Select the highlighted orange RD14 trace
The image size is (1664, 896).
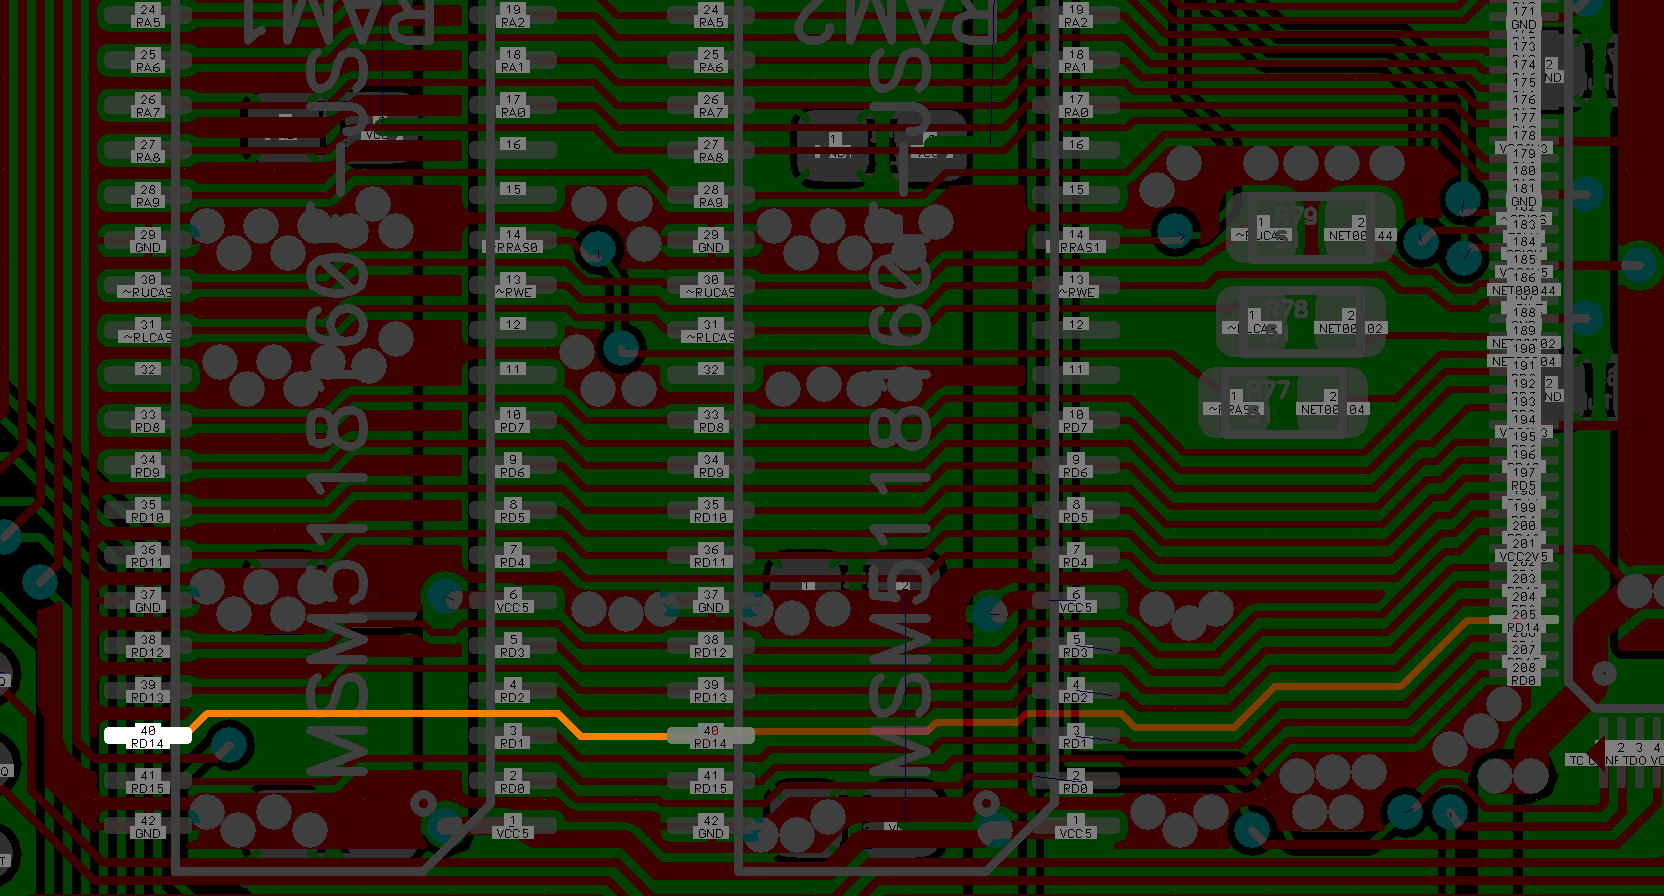point(380,713)
